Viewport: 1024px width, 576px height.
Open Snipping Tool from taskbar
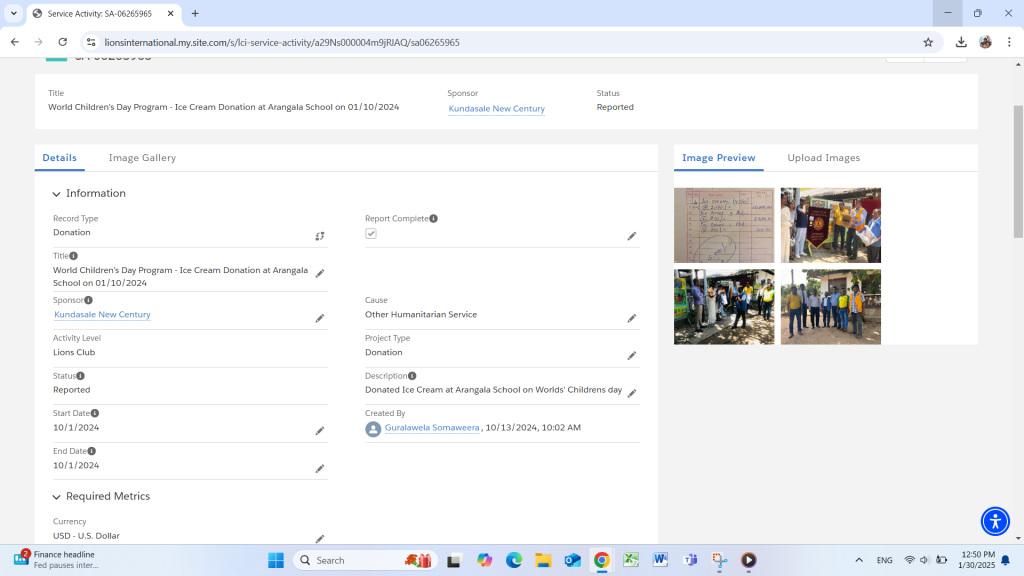click(x=719, y=560)
